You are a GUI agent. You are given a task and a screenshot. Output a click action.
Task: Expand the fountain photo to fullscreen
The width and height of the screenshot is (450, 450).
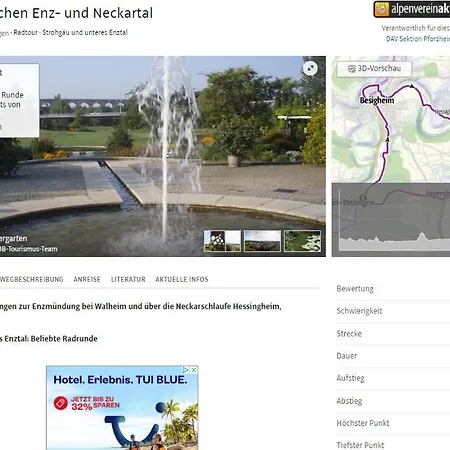pyautogui.click(x=310, y=68)
